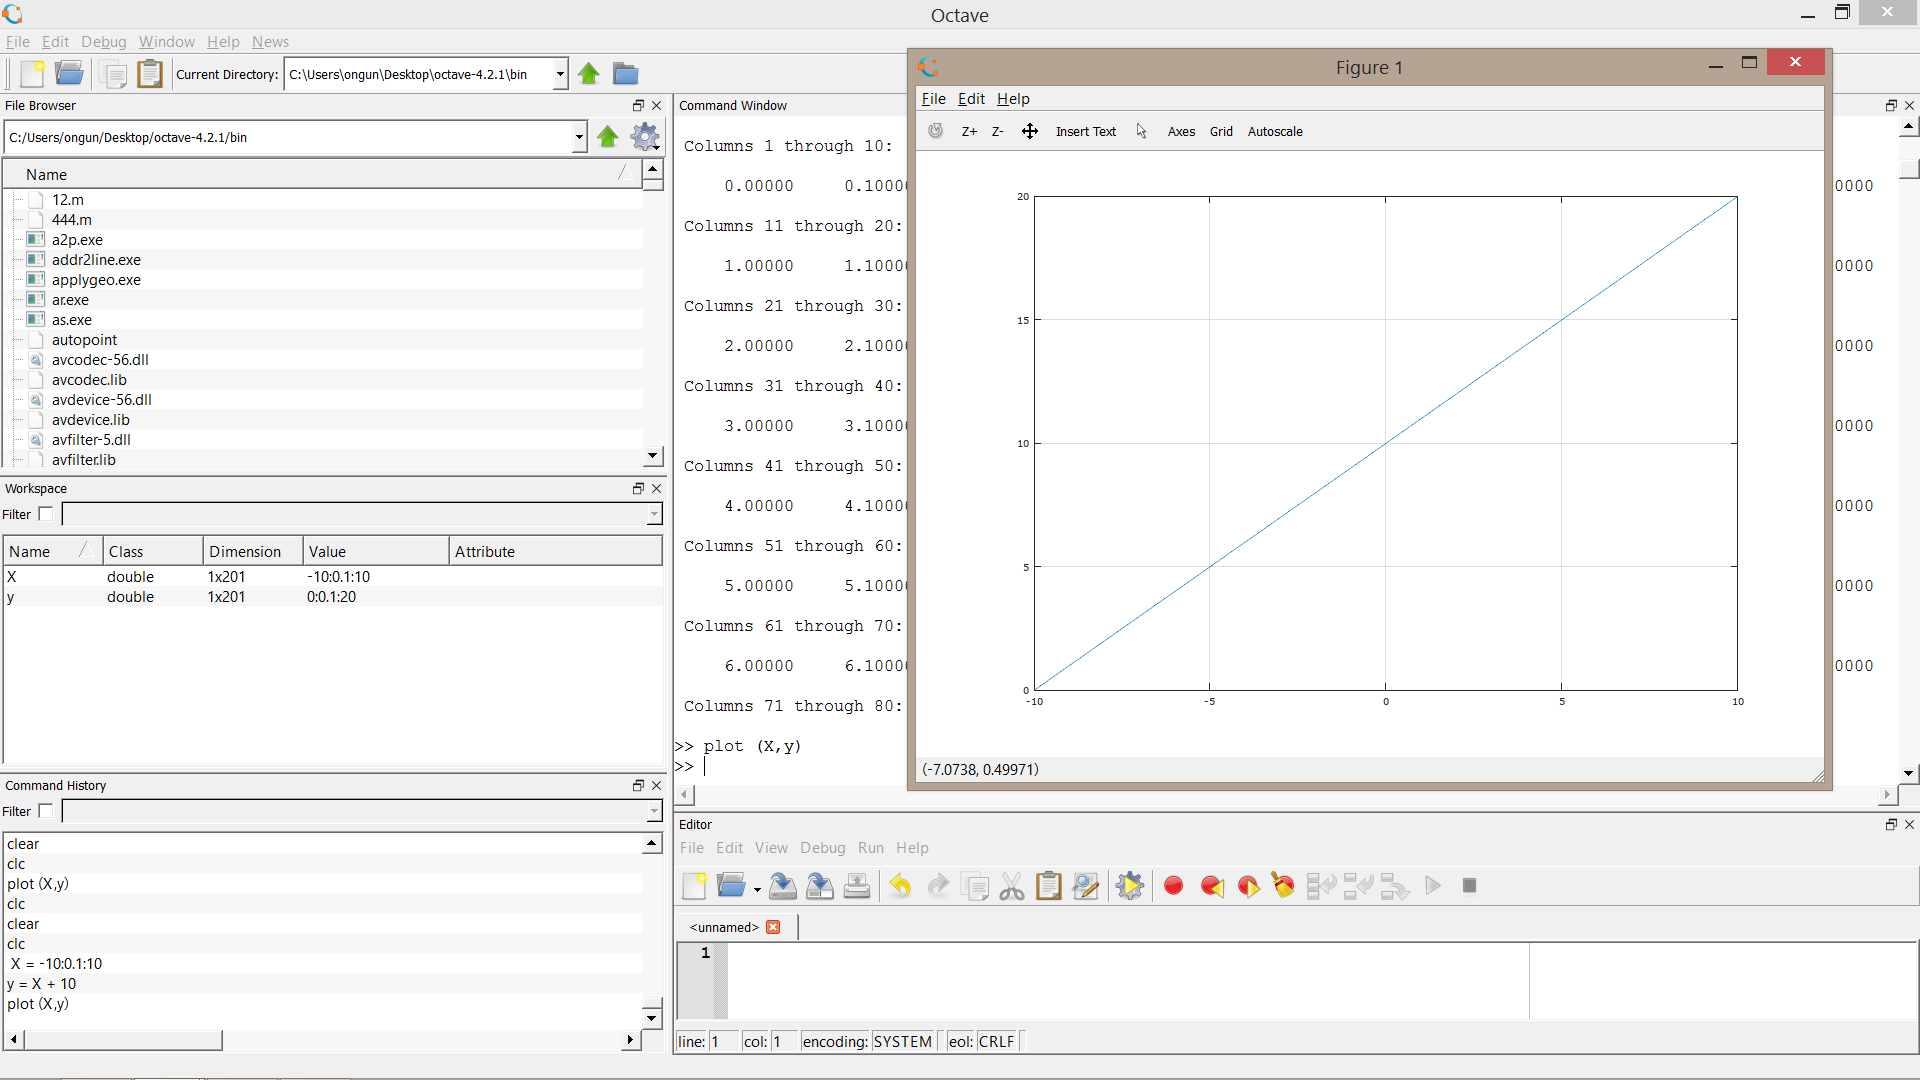Toggle breakpoint with the red circle icon
This screenshot has height=1080, width=1920.
pyautogui.click(x=1174, y=886)
